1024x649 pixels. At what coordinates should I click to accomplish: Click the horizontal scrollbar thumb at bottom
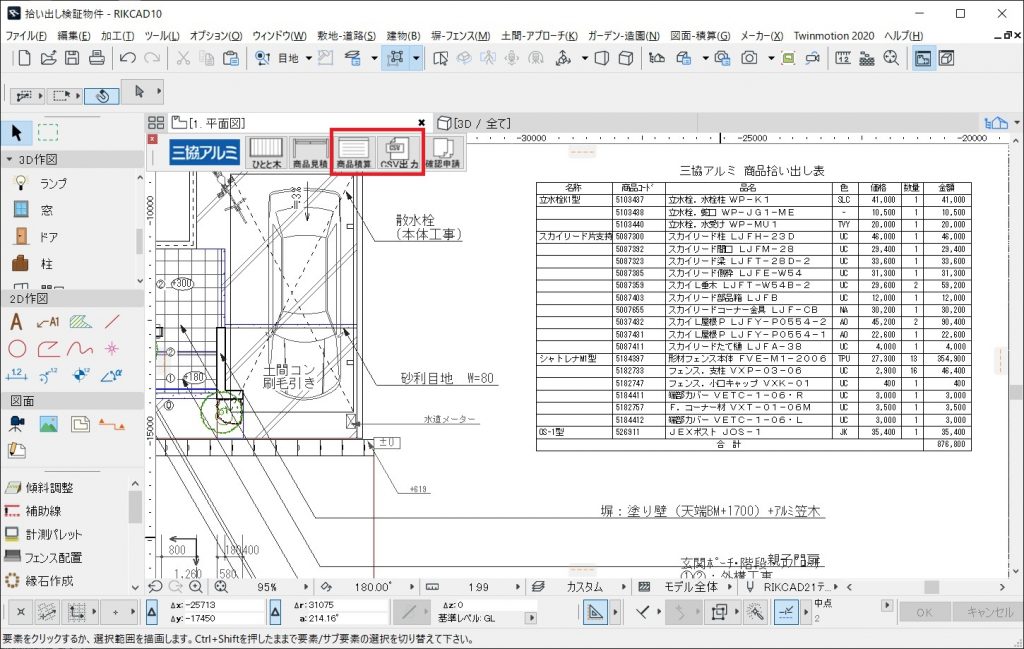[x=931, y=587]
